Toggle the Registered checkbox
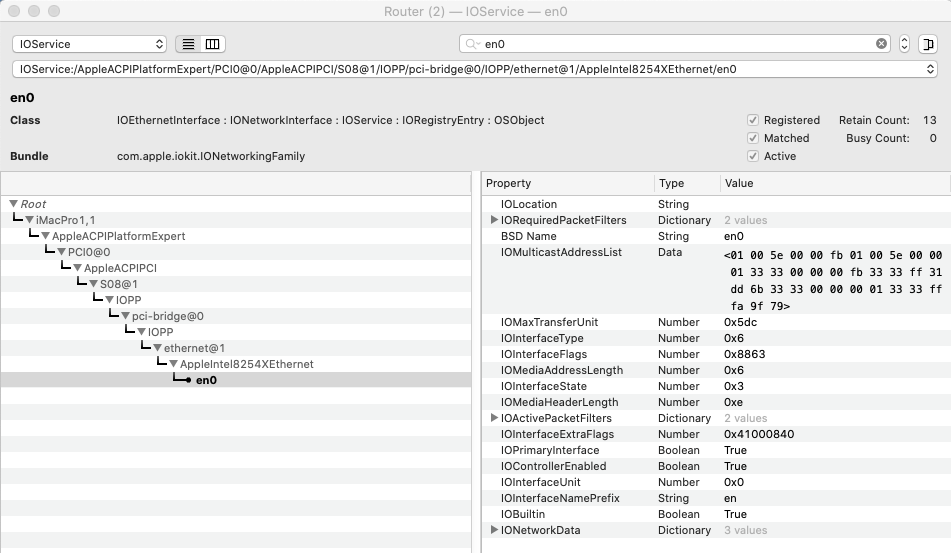Image resolution: width=951 pixels, height=553 pixels. 753,120
